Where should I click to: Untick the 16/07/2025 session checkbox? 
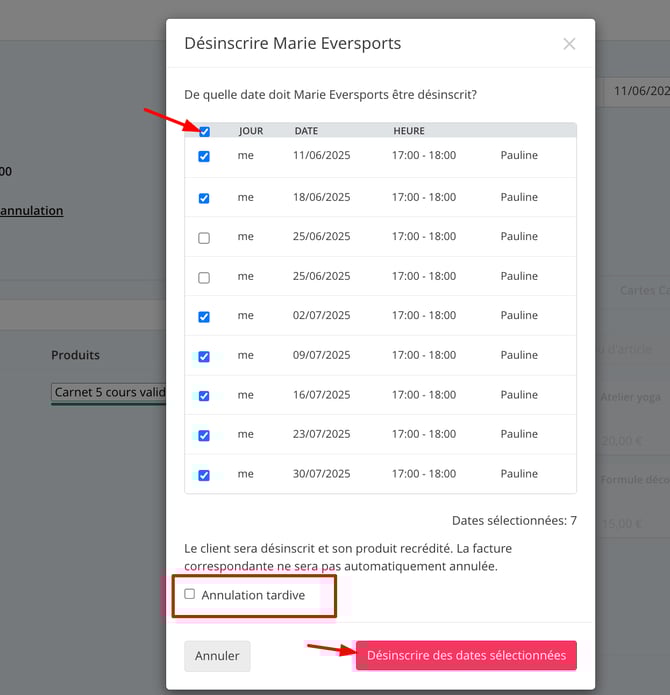tap(204, 396)
